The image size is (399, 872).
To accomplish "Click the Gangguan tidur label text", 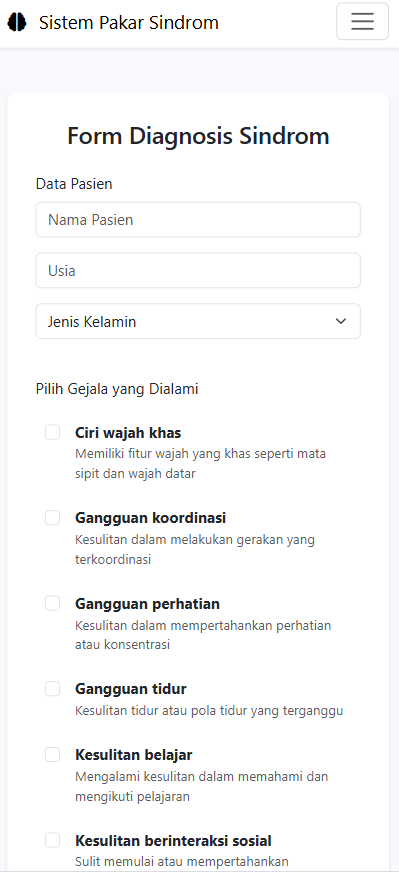I will pyautogui.click(x=131, y=690).
